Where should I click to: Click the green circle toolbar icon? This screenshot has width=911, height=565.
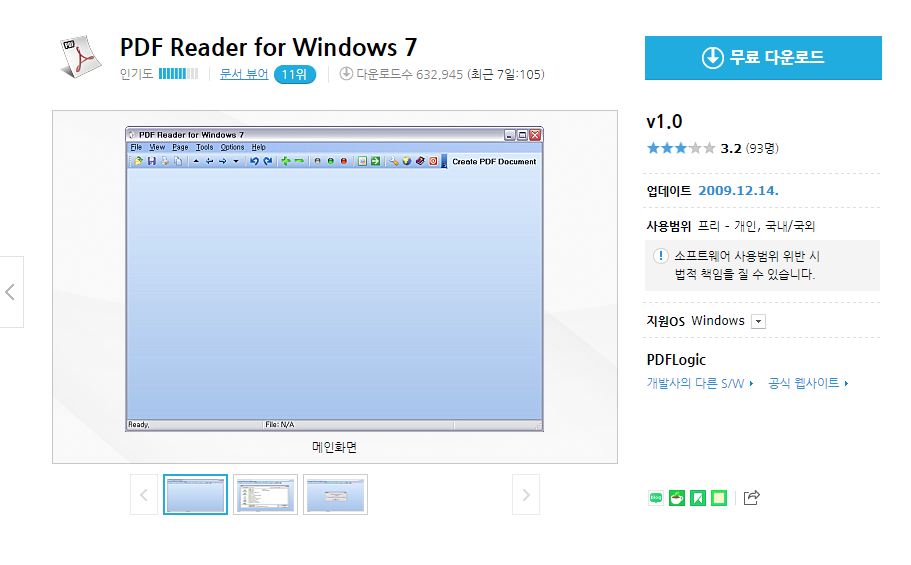click(331, 161)
